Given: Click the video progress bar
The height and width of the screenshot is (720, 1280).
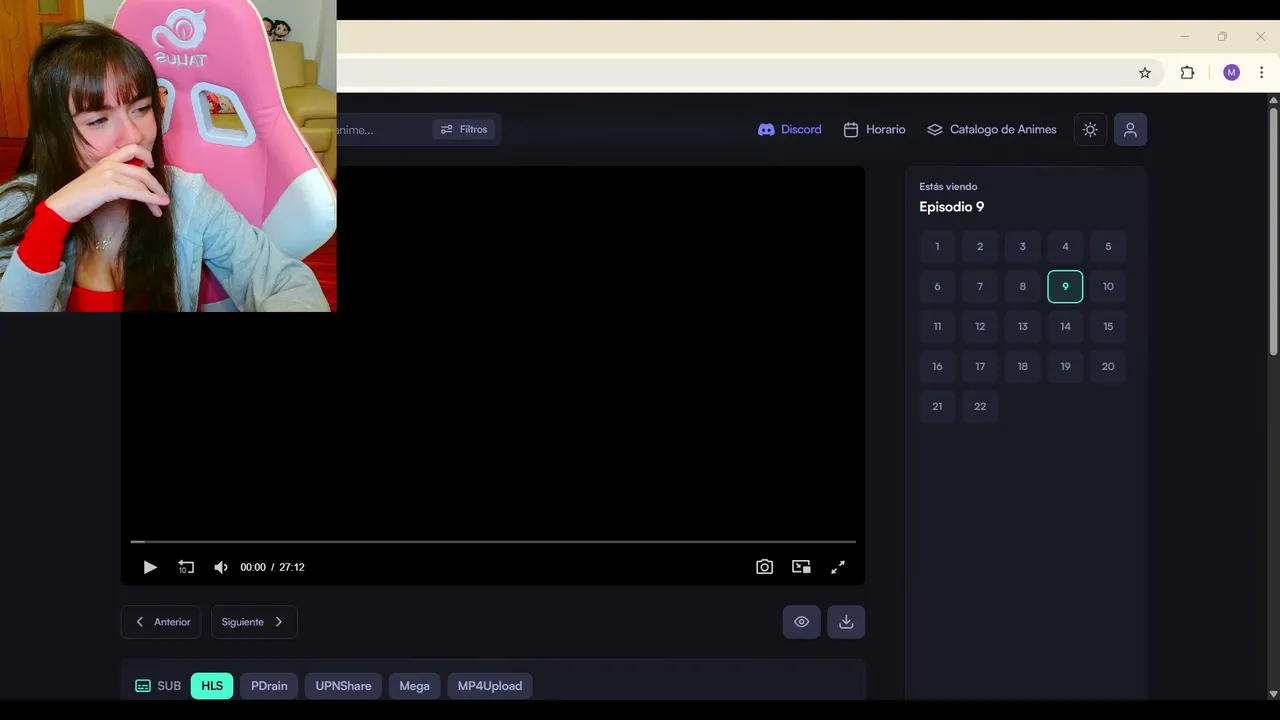Looking at the screenshot, I should (493, 542).
